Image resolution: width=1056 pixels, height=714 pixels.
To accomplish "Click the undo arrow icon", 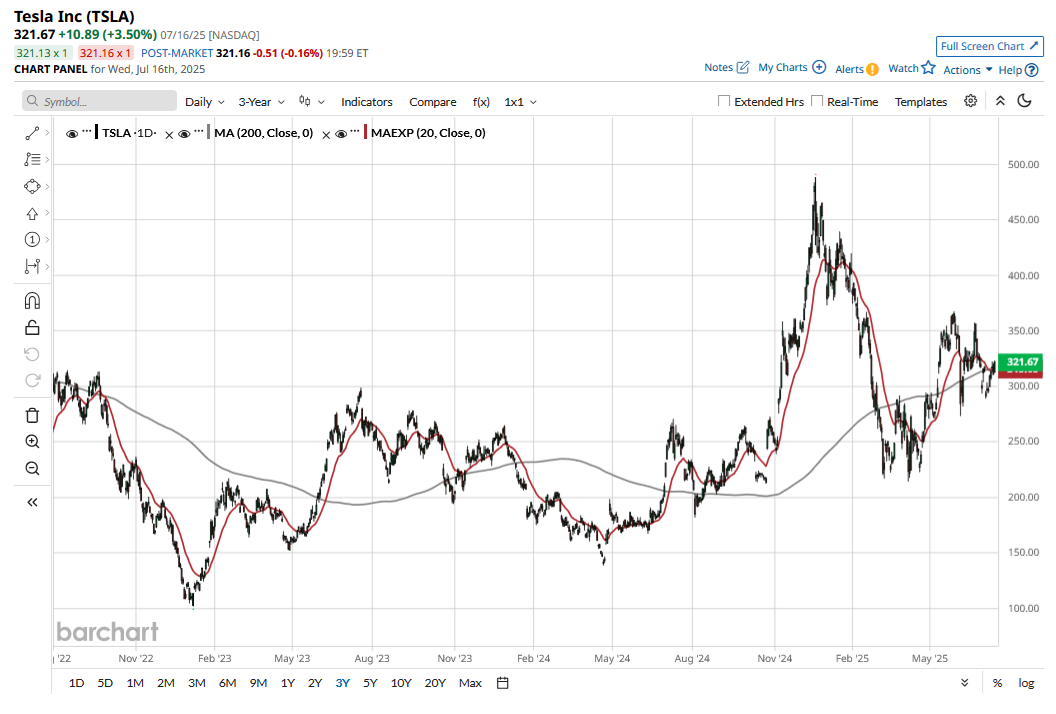I will (x=32, y=354).
